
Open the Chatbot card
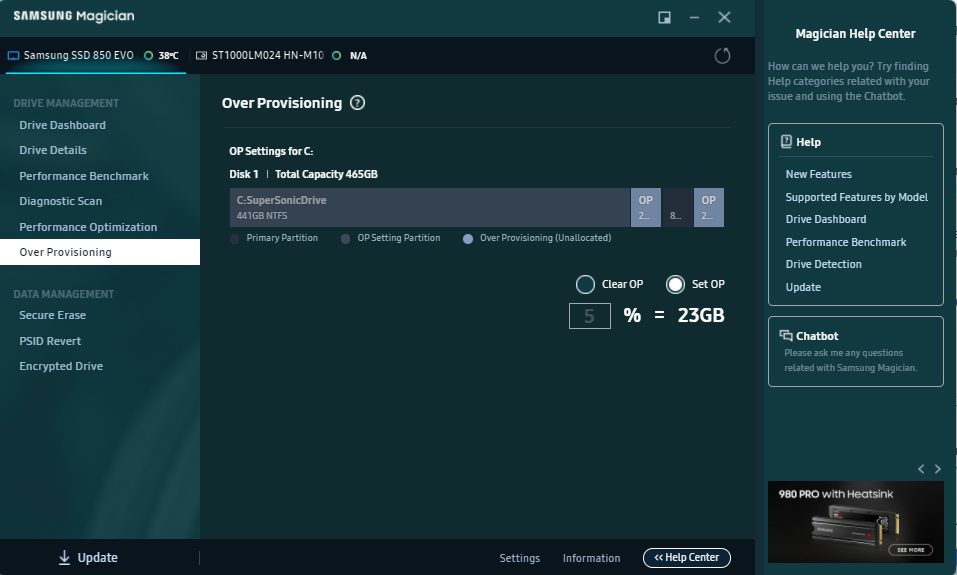click(x=856, y=352)
